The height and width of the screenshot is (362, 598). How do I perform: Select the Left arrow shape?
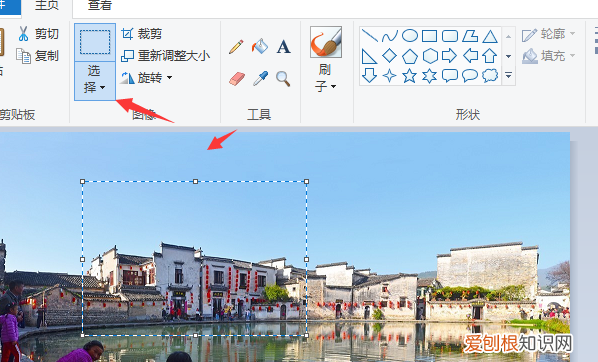pos(470,56)
